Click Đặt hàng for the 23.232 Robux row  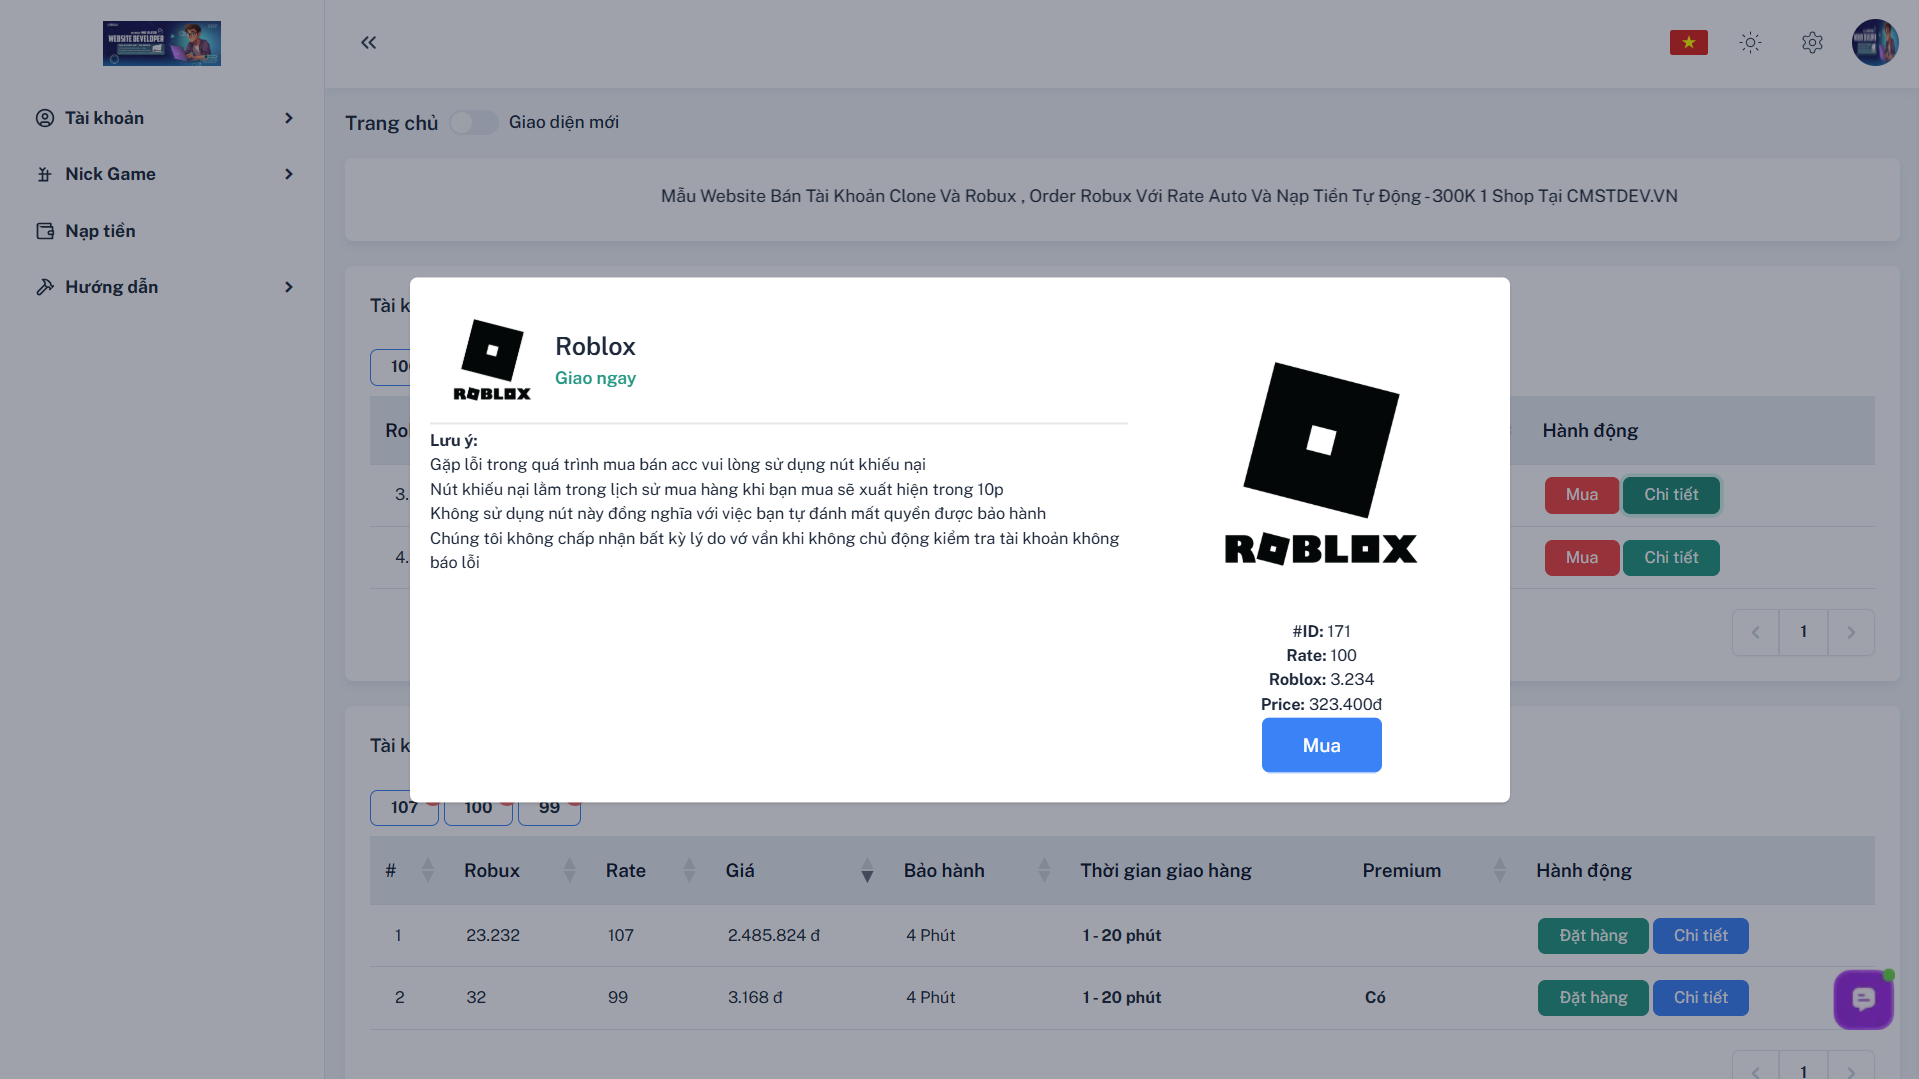pyautogui.click(x=1592, y=936)
